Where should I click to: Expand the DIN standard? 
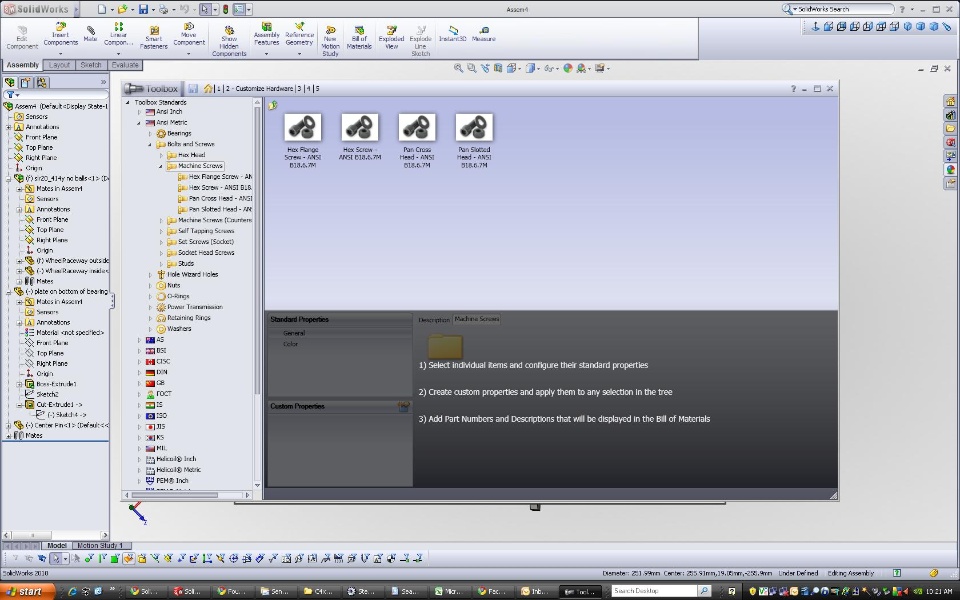click(139, 372)
